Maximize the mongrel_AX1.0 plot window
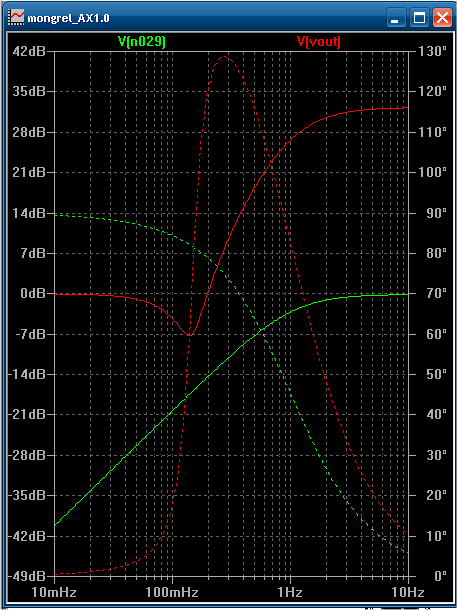This screenshot has width=457, height=610. click(419, 18)
